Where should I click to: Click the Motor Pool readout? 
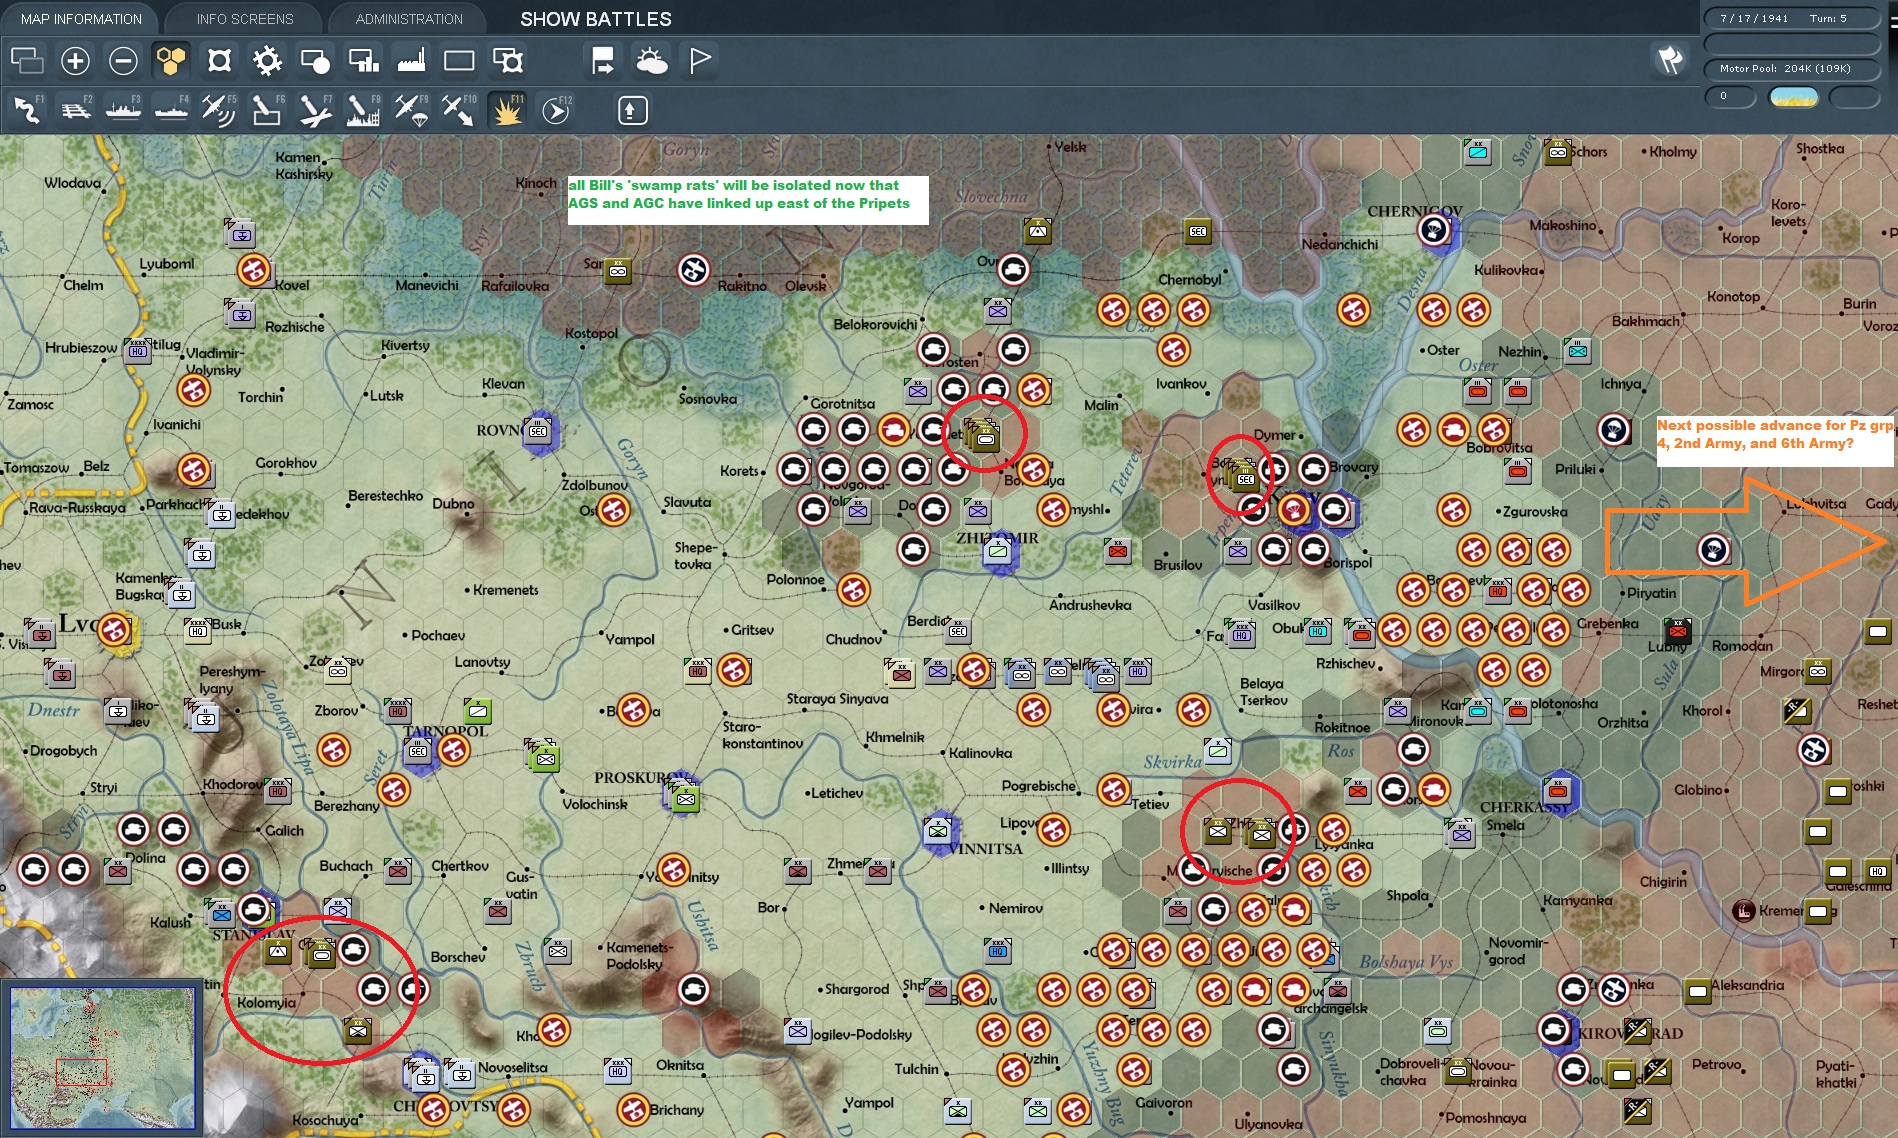[1791, 69]
